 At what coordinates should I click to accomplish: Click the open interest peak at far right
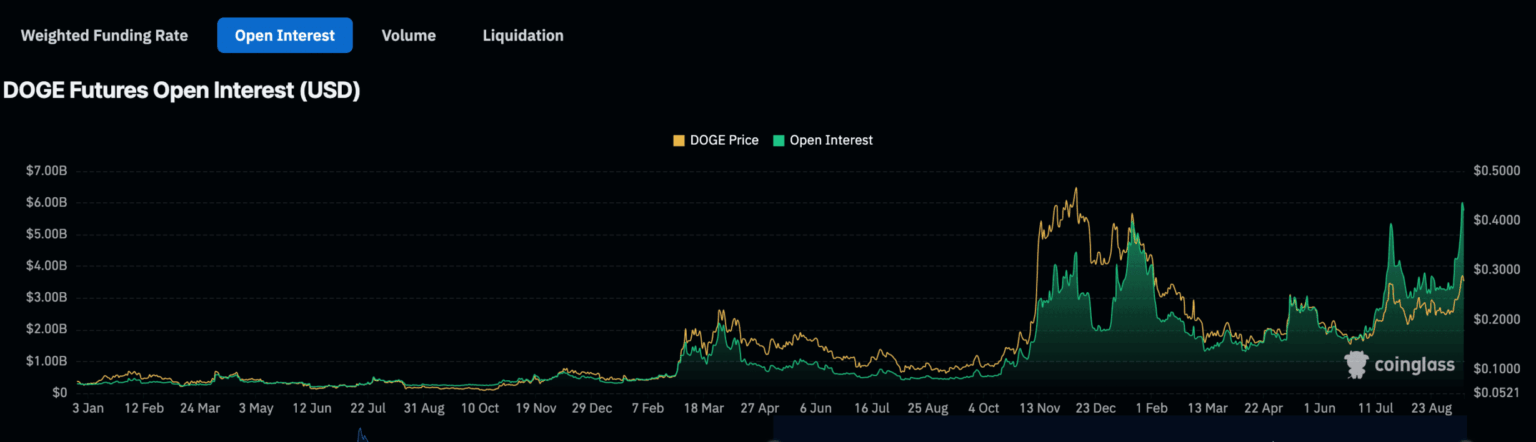coord(1462,204)
